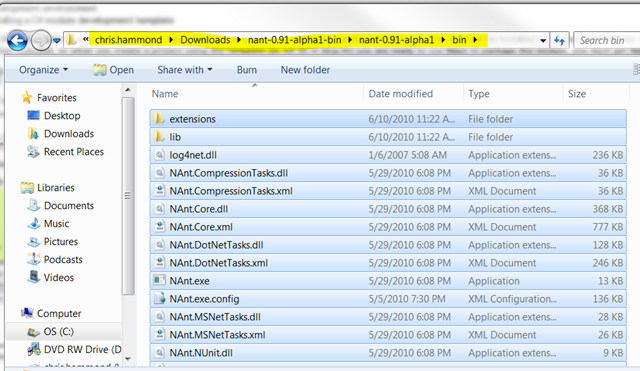This screenshot has width=640, height=371.
Task: Click Open in the toolbar
Action: coord(113,70)
